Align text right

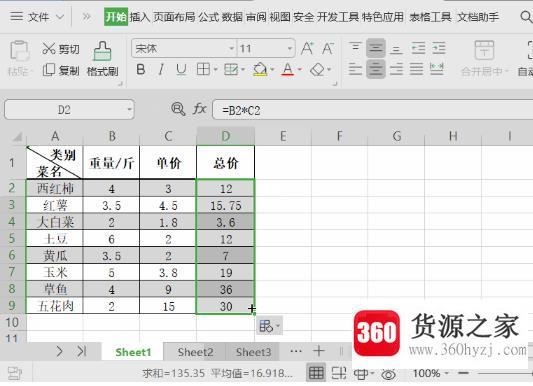coord(396,69)
